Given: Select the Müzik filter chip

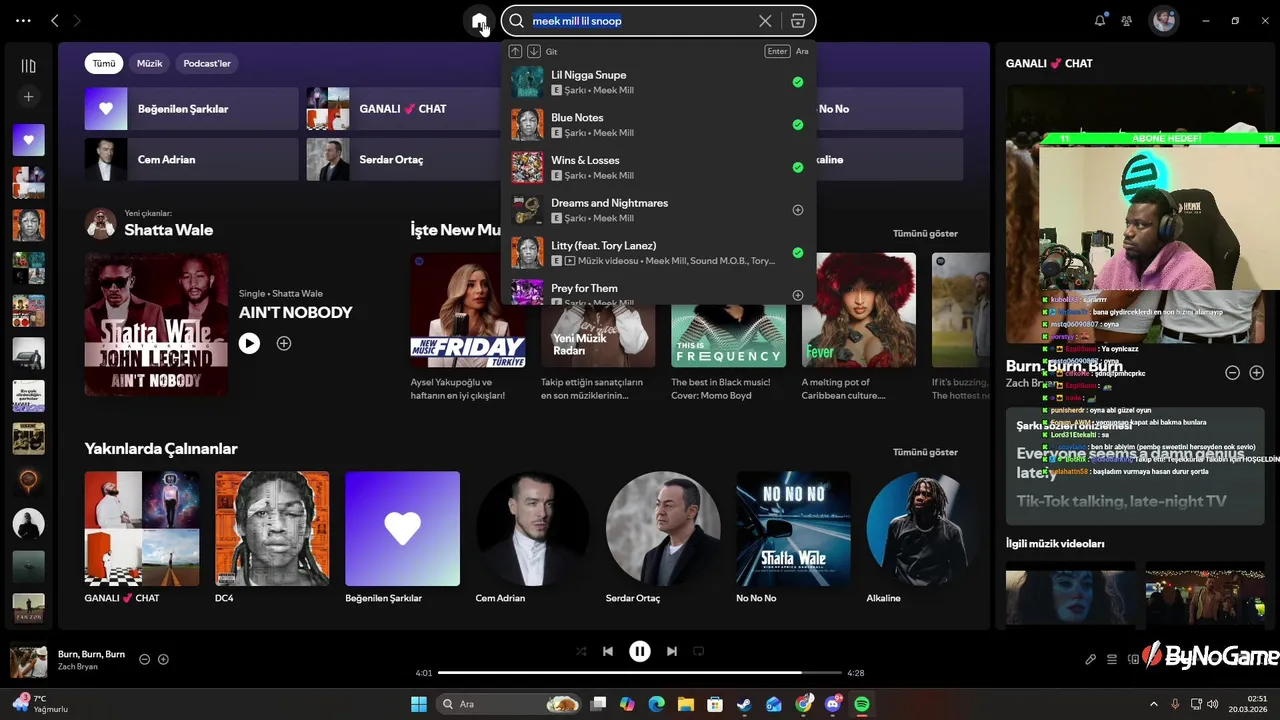Looking at the screenshot, I should tap(149, 63).
